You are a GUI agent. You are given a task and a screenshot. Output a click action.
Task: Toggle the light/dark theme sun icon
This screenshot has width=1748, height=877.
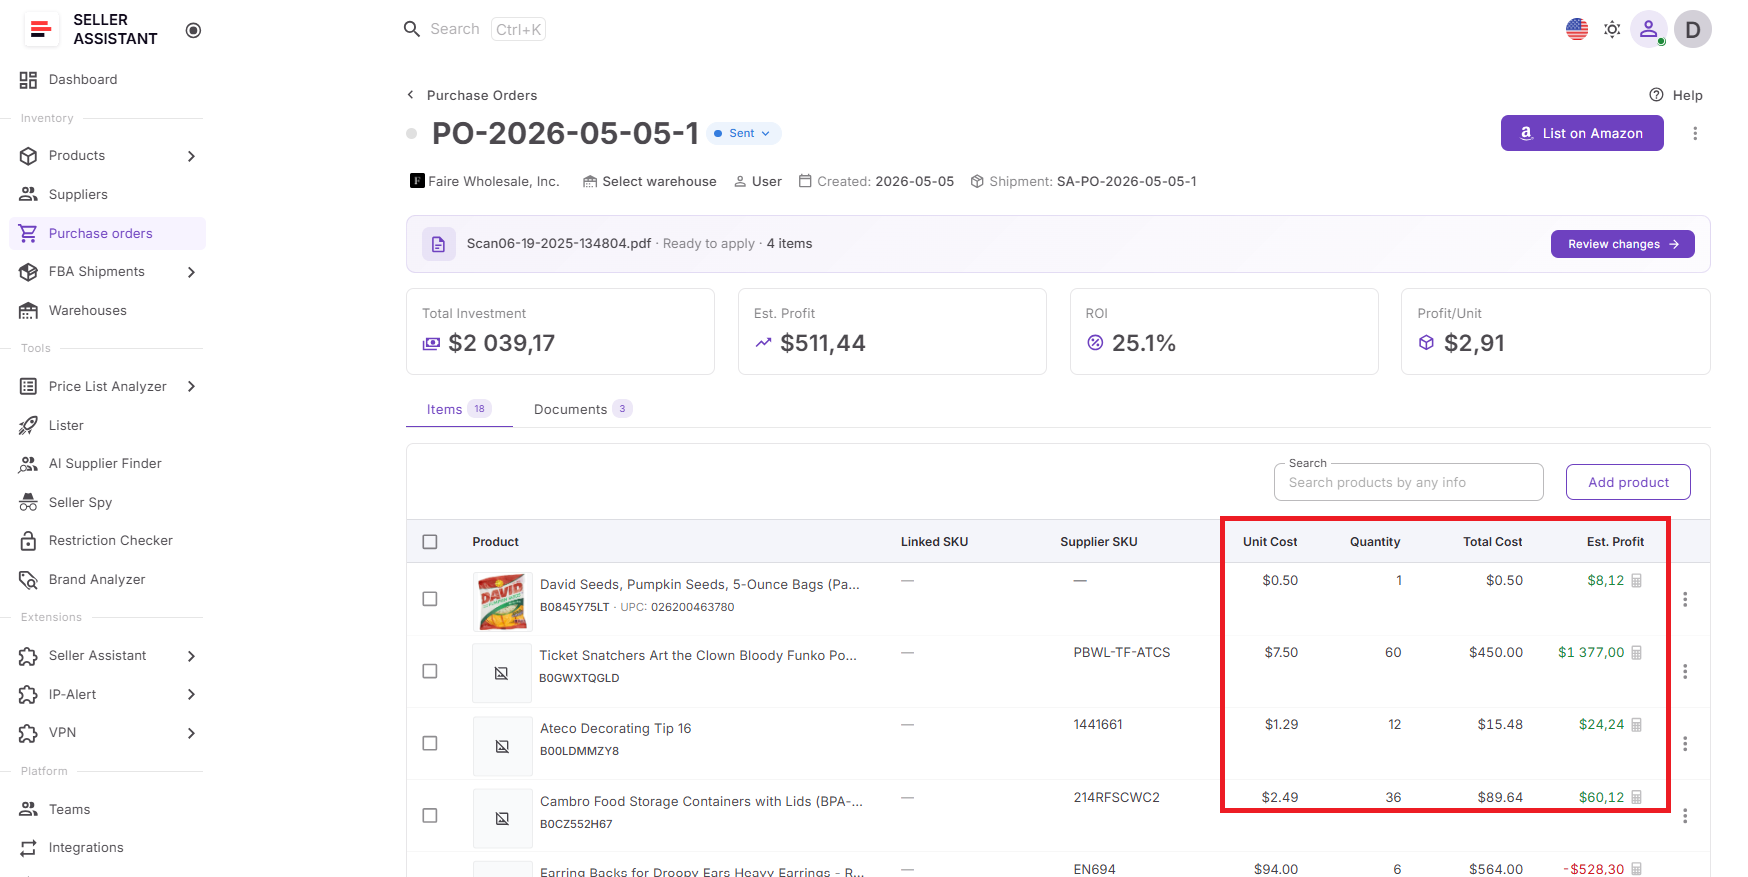(x=1612, y=29)
